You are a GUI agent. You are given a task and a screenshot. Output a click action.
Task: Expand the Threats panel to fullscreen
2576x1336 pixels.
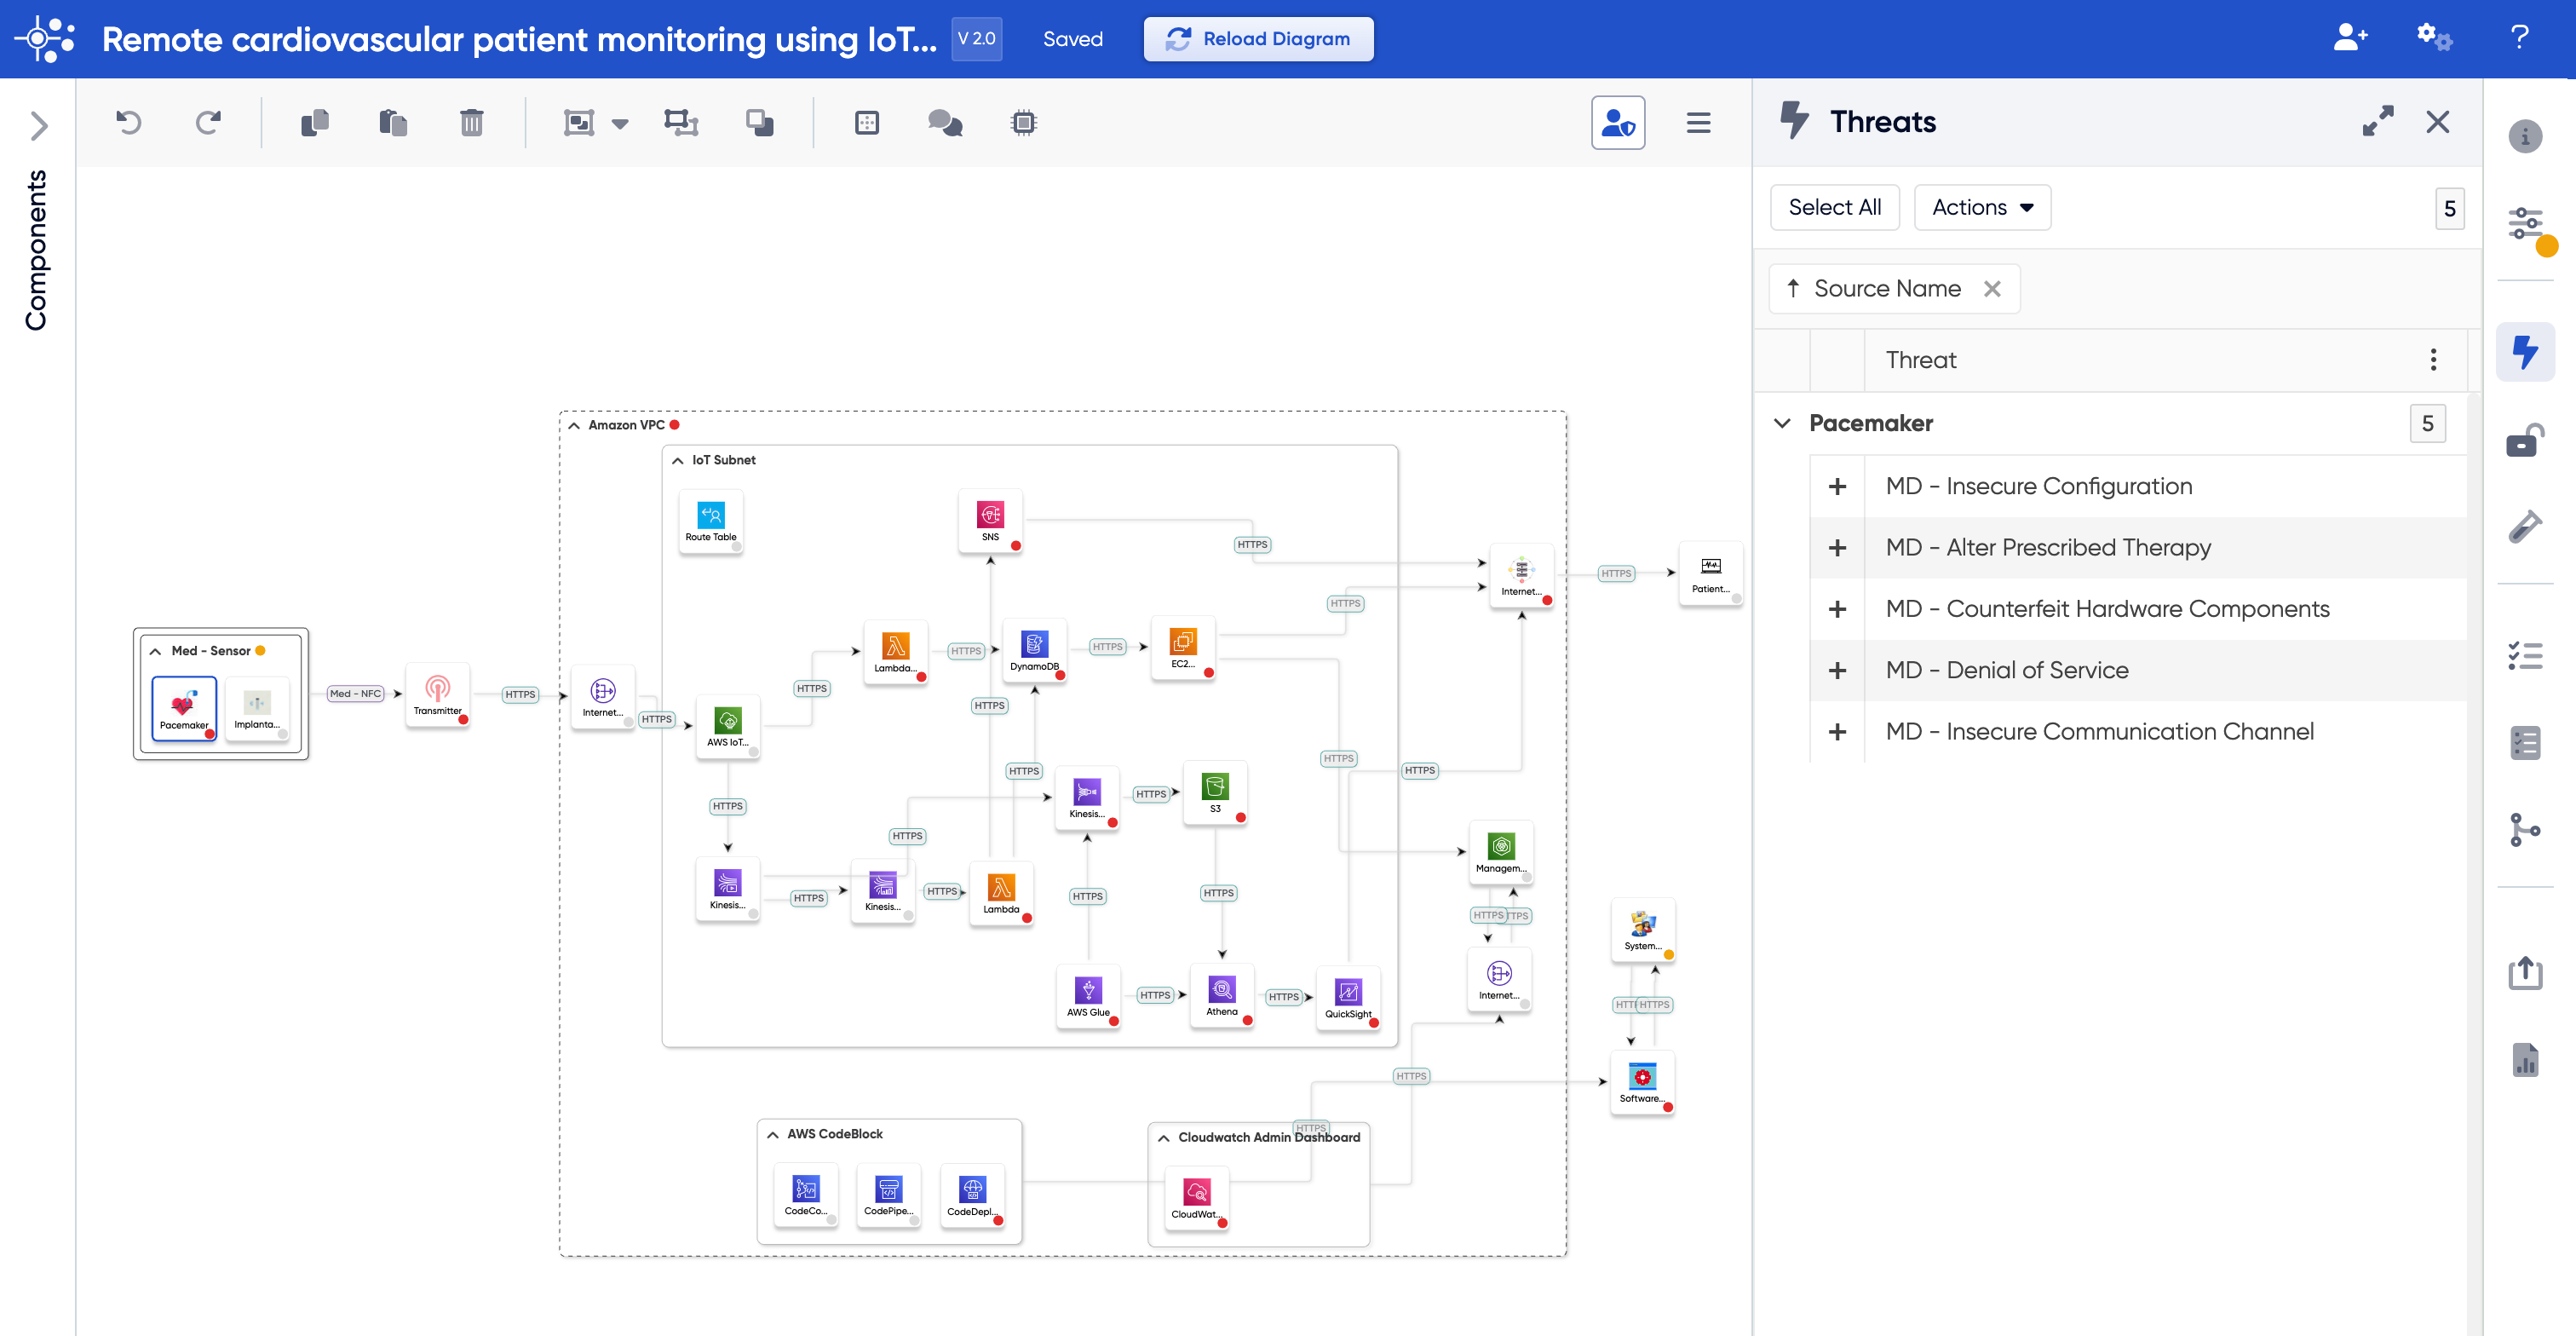2377,121
